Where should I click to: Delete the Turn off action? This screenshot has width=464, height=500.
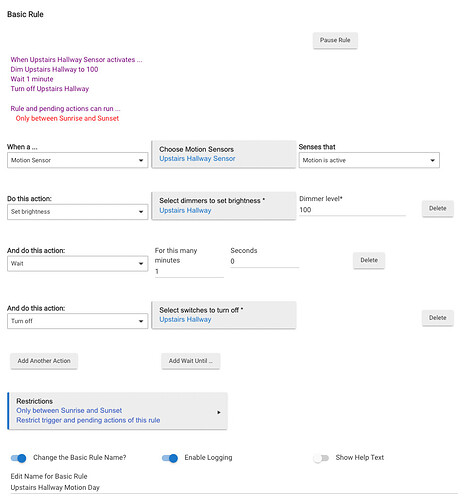click(438, 318)
